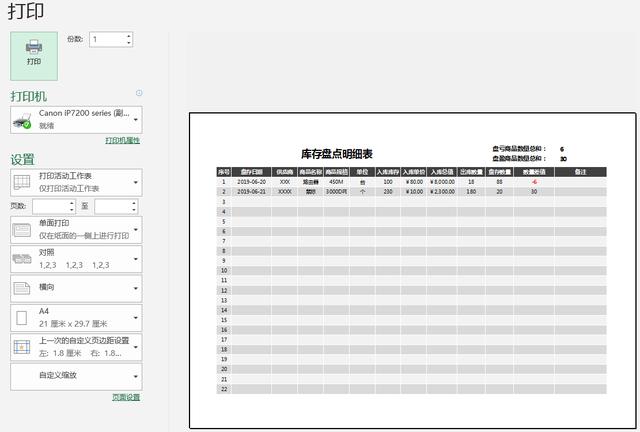
Task: Open the A4 paper size dropdown
Action: (76, 318)
